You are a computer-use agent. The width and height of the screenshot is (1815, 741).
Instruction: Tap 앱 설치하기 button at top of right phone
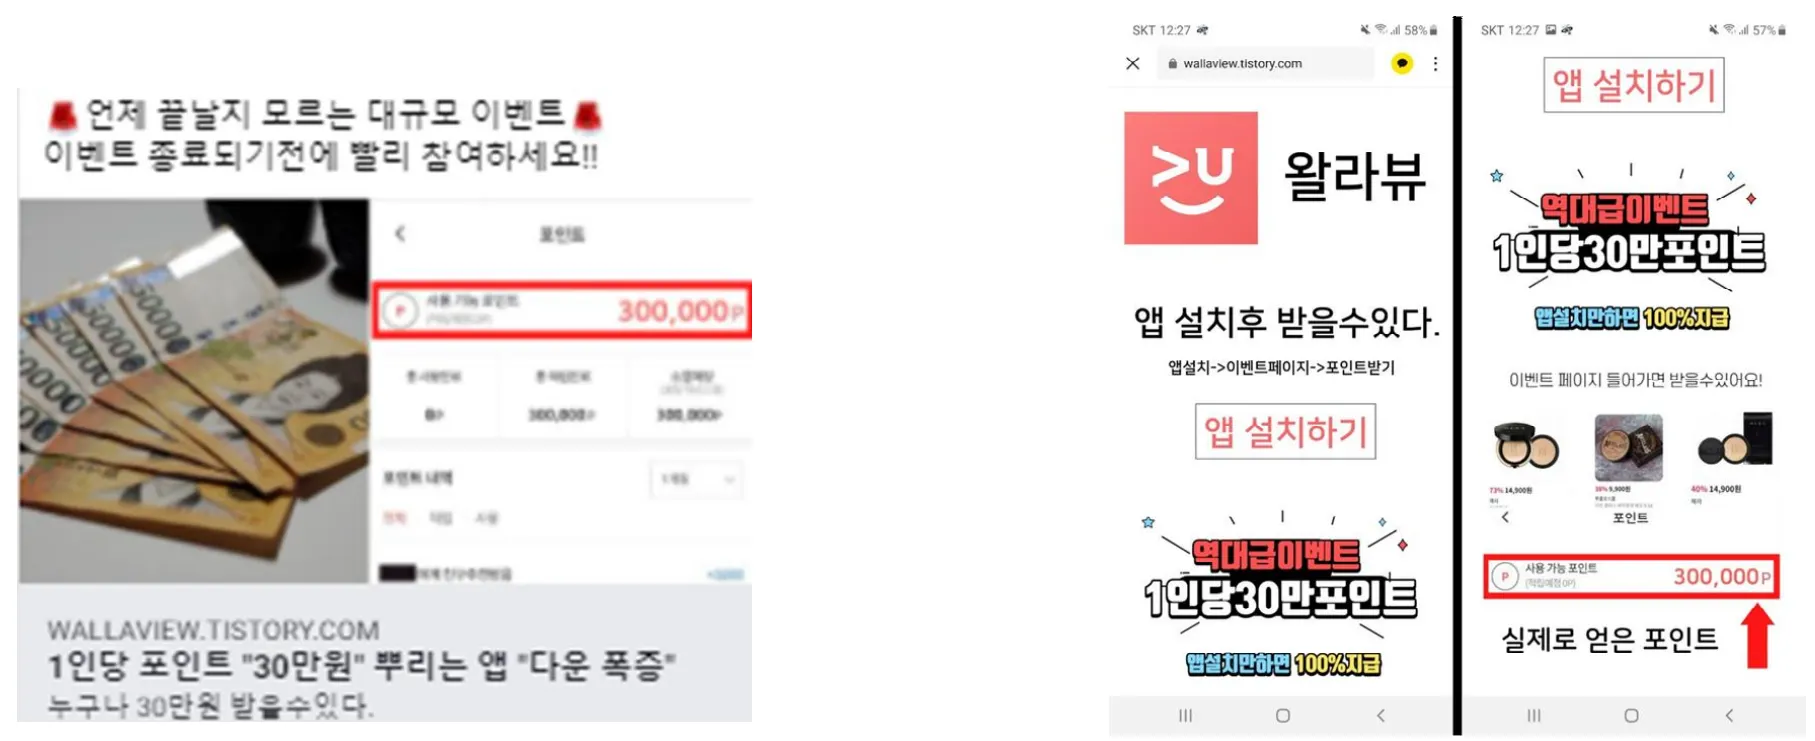click(x=1634, y=85)
